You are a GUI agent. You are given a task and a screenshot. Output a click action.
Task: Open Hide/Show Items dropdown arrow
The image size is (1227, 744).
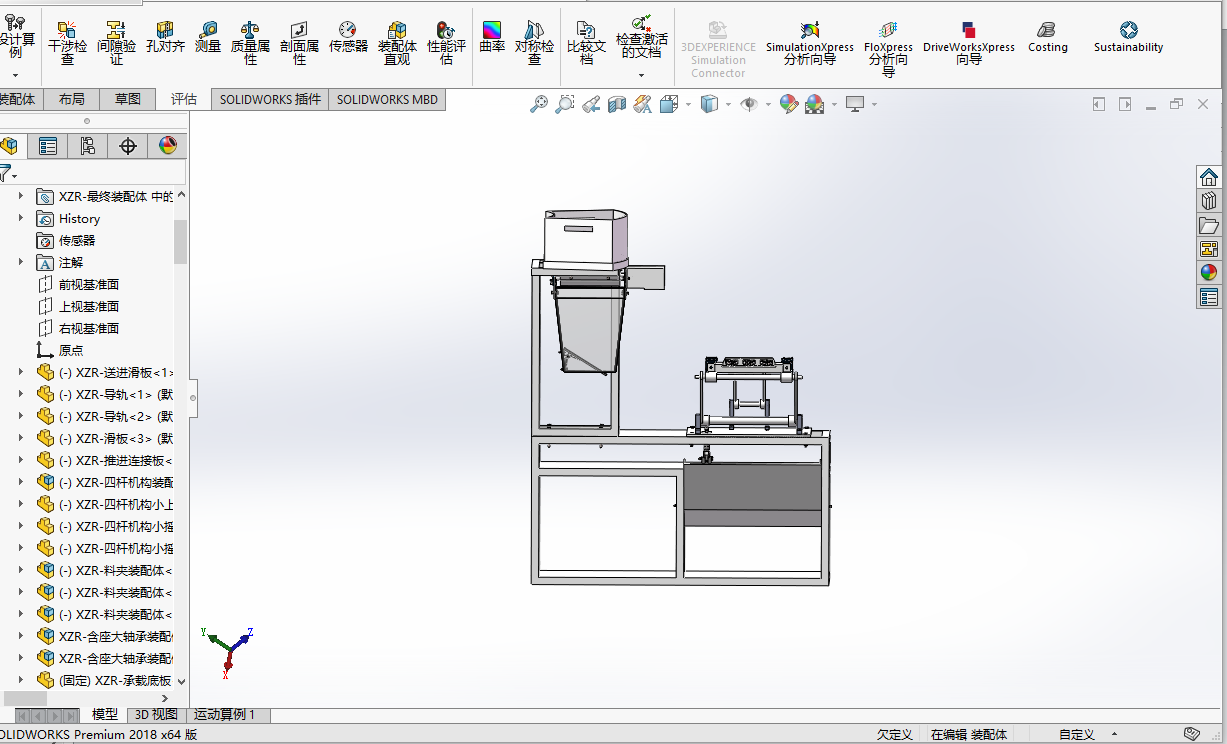click(768, 104)
